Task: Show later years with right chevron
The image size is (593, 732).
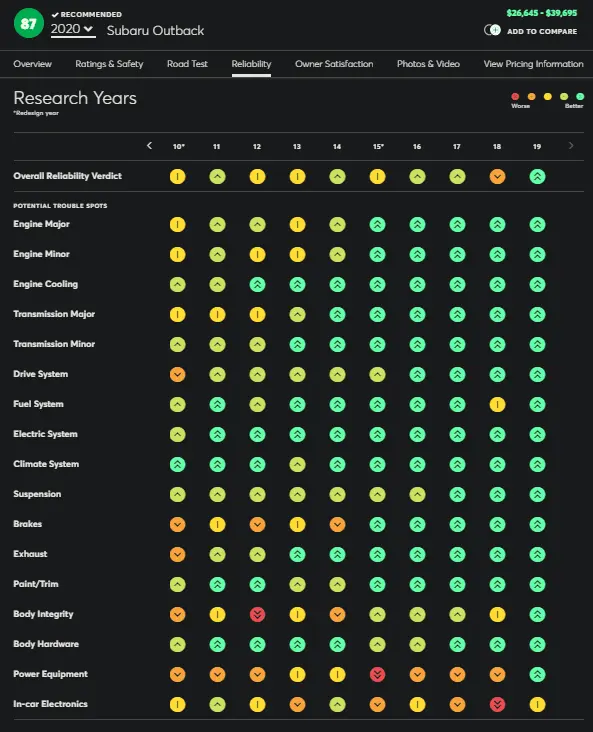Action: [571, 146]
